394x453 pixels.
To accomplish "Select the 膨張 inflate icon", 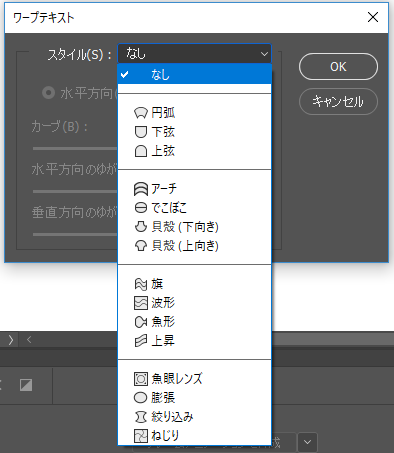I will click(x=141, y=398).
